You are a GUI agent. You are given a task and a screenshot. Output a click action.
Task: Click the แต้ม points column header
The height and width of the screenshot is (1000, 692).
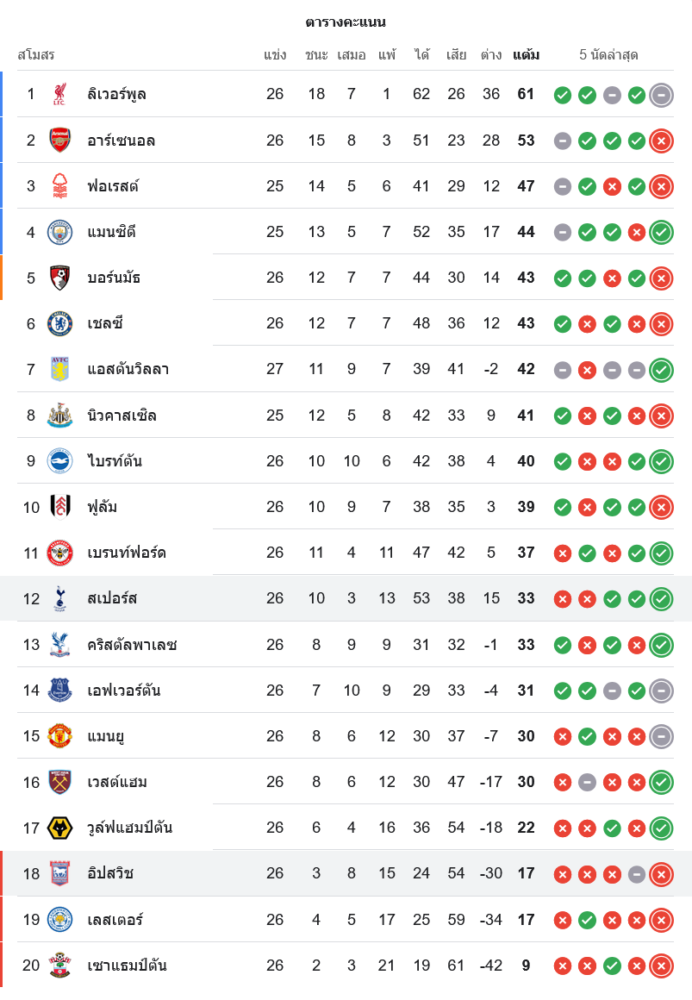pyautogui.click(x=526, y=55)
